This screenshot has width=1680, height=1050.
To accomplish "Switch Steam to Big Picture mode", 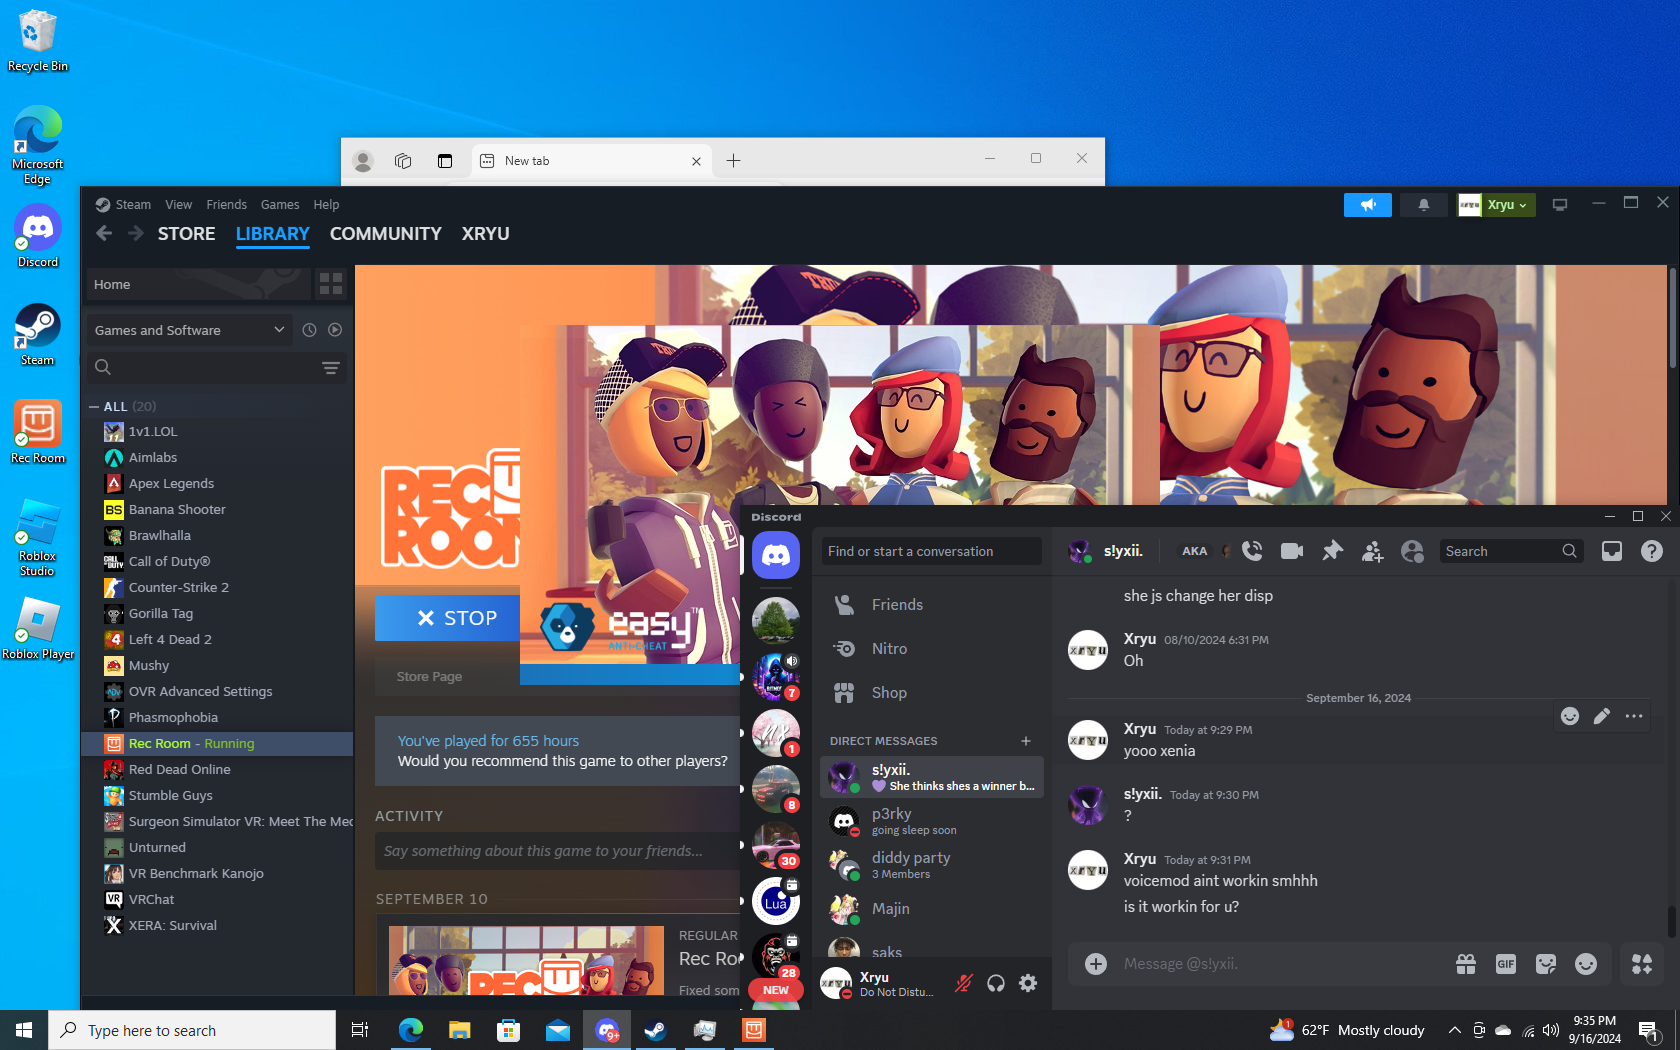I will coord(1560,205).
